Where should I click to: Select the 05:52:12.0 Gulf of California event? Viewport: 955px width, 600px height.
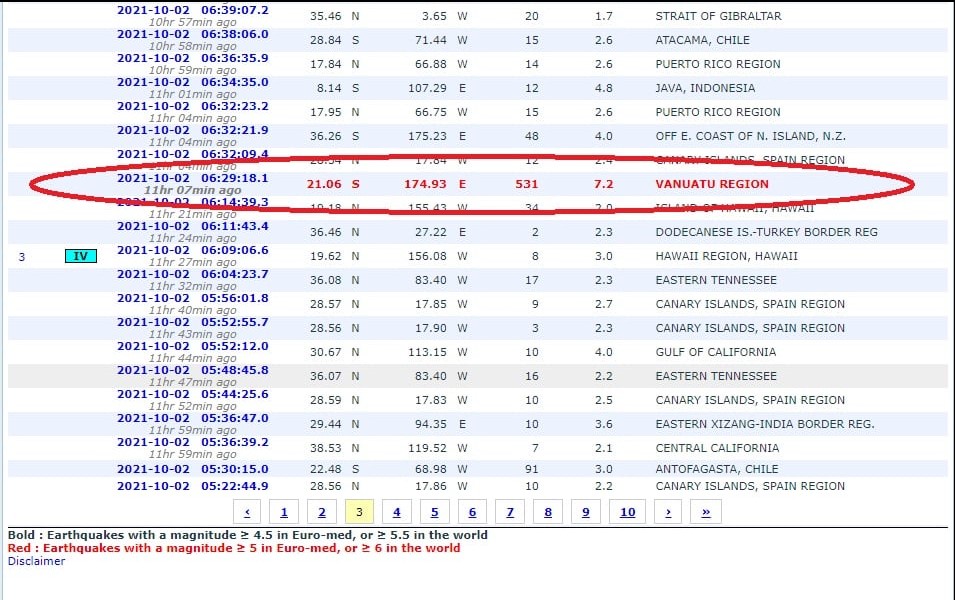192,346
